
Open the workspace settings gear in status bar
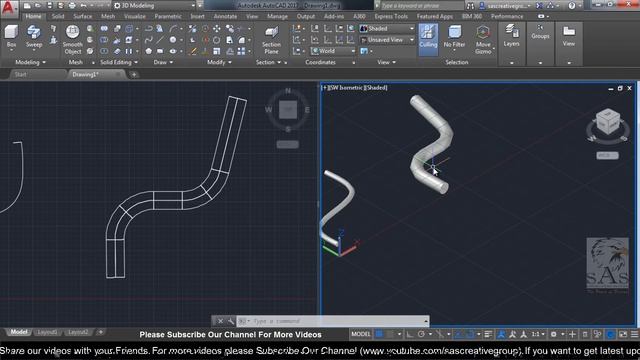tap(553, 334)
